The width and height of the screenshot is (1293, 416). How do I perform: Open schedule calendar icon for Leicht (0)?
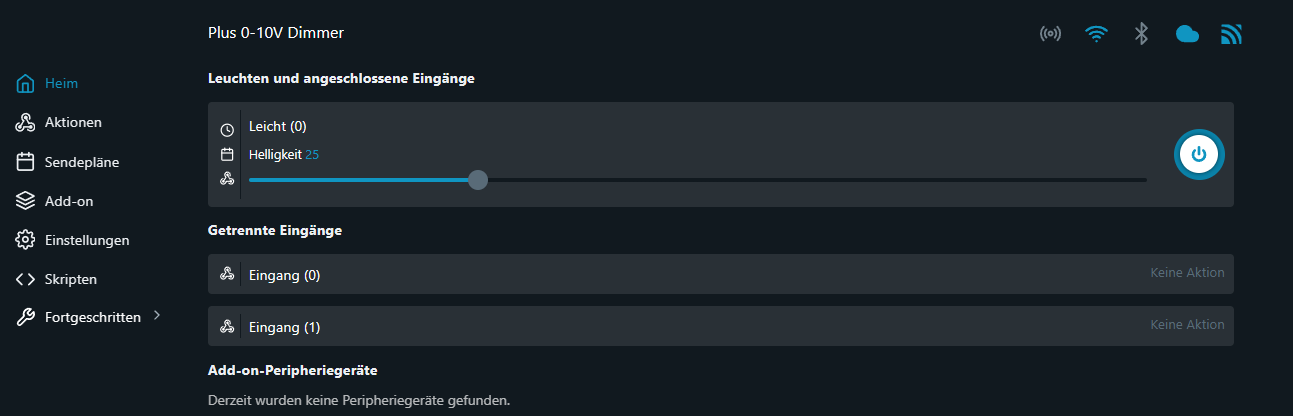[227, 154]
